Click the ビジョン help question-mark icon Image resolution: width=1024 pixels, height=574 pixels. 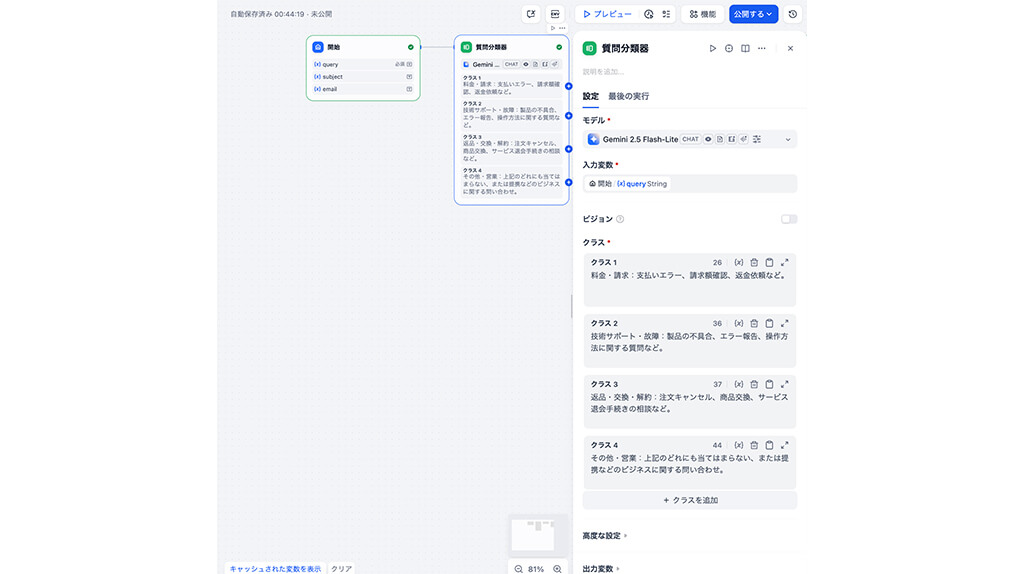tap(620, 219)
